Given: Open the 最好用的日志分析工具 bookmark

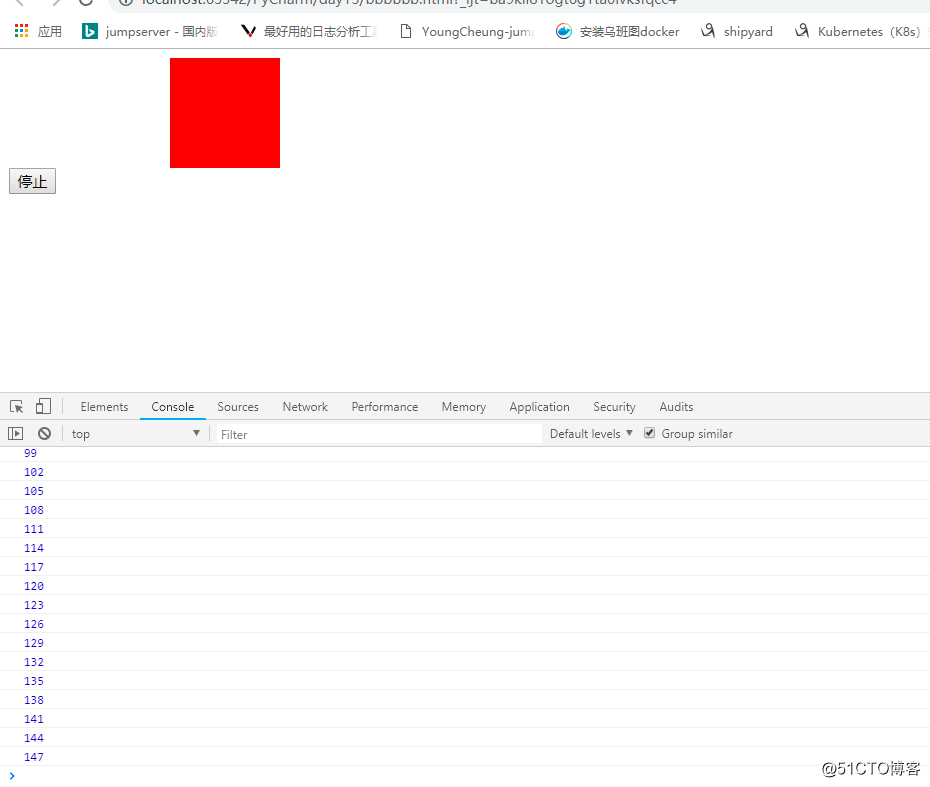Looking at the screenshot, I should 309,31.
